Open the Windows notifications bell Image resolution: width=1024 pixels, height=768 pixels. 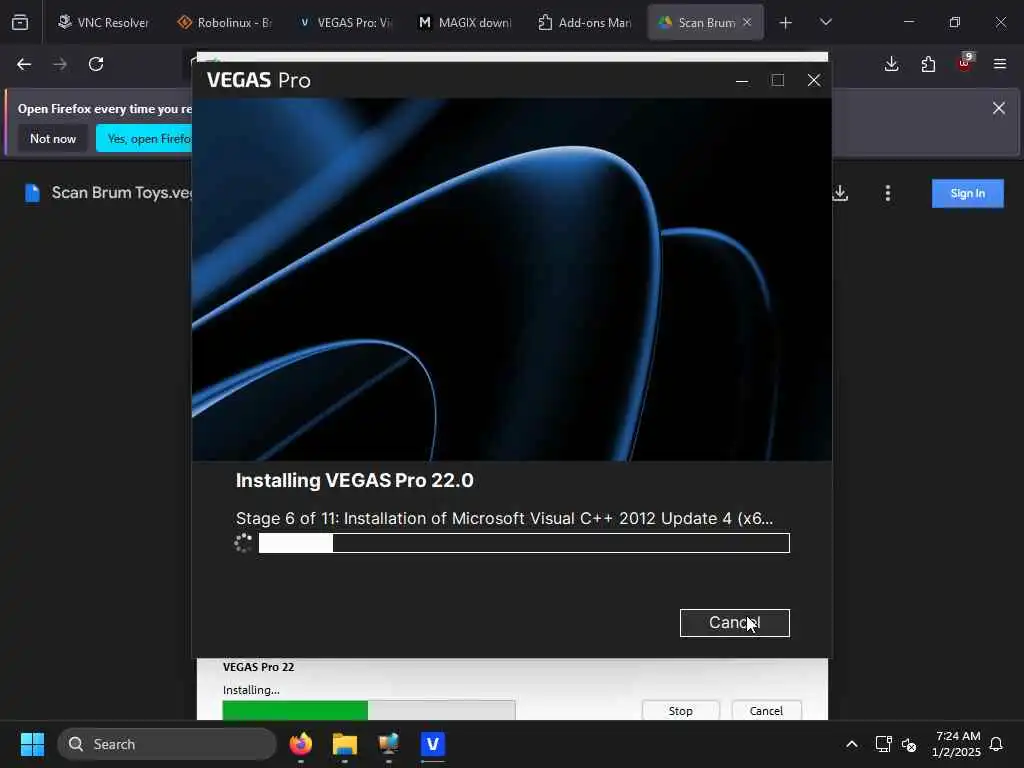(x=997, y=744)
